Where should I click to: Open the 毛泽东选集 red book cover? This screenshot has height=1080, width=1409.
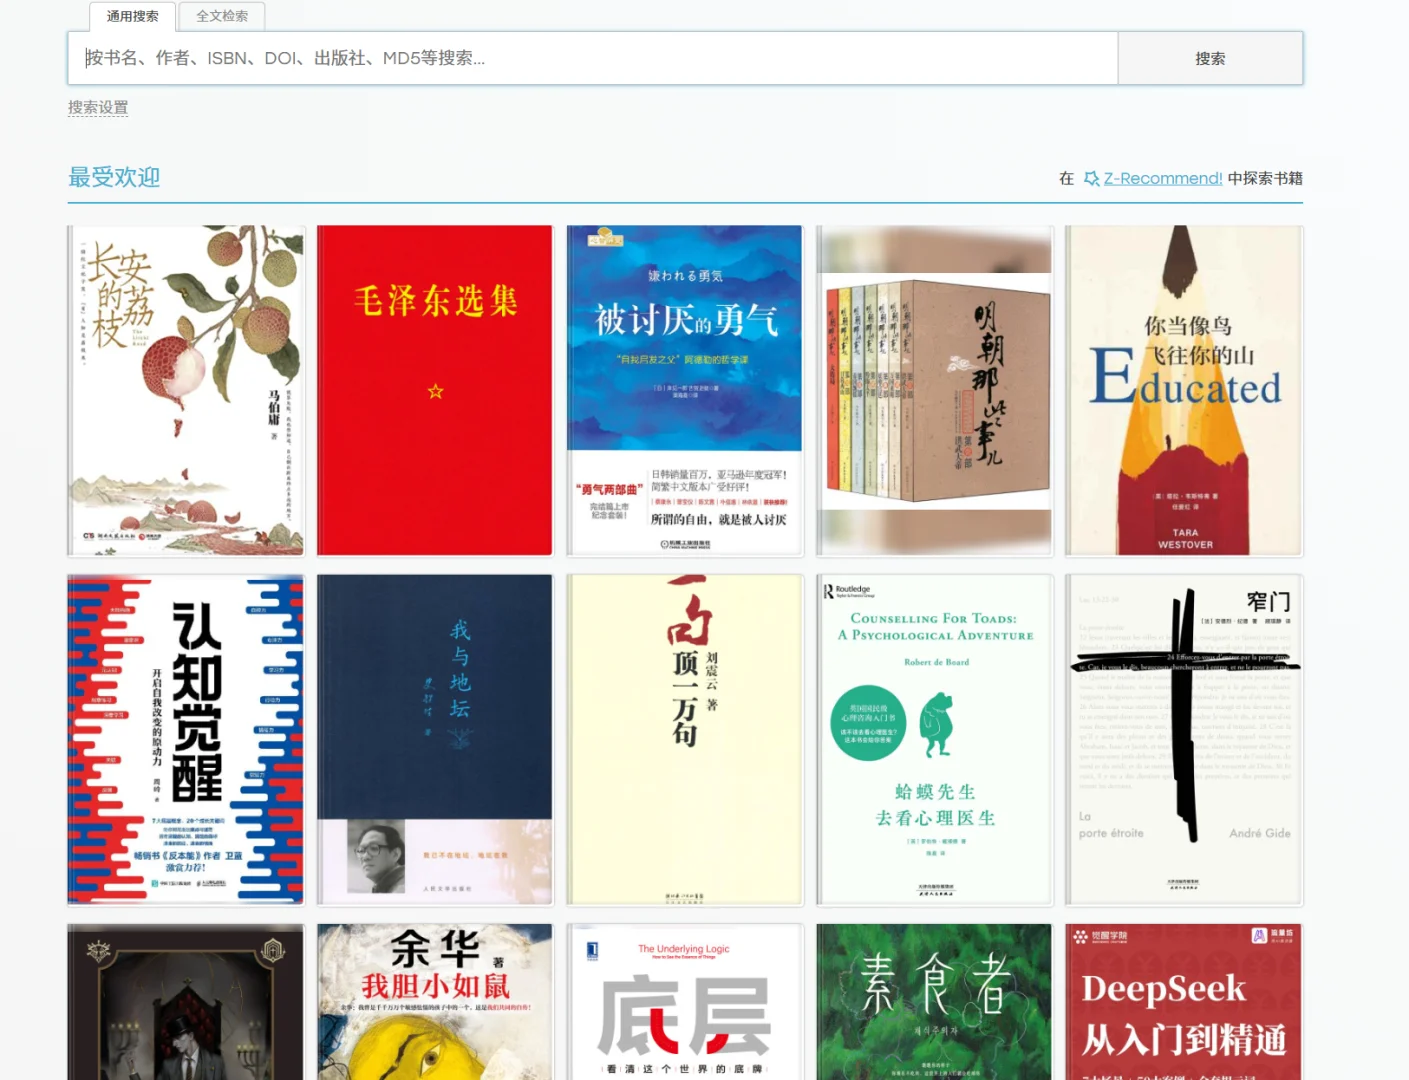[x=435, y=390]
